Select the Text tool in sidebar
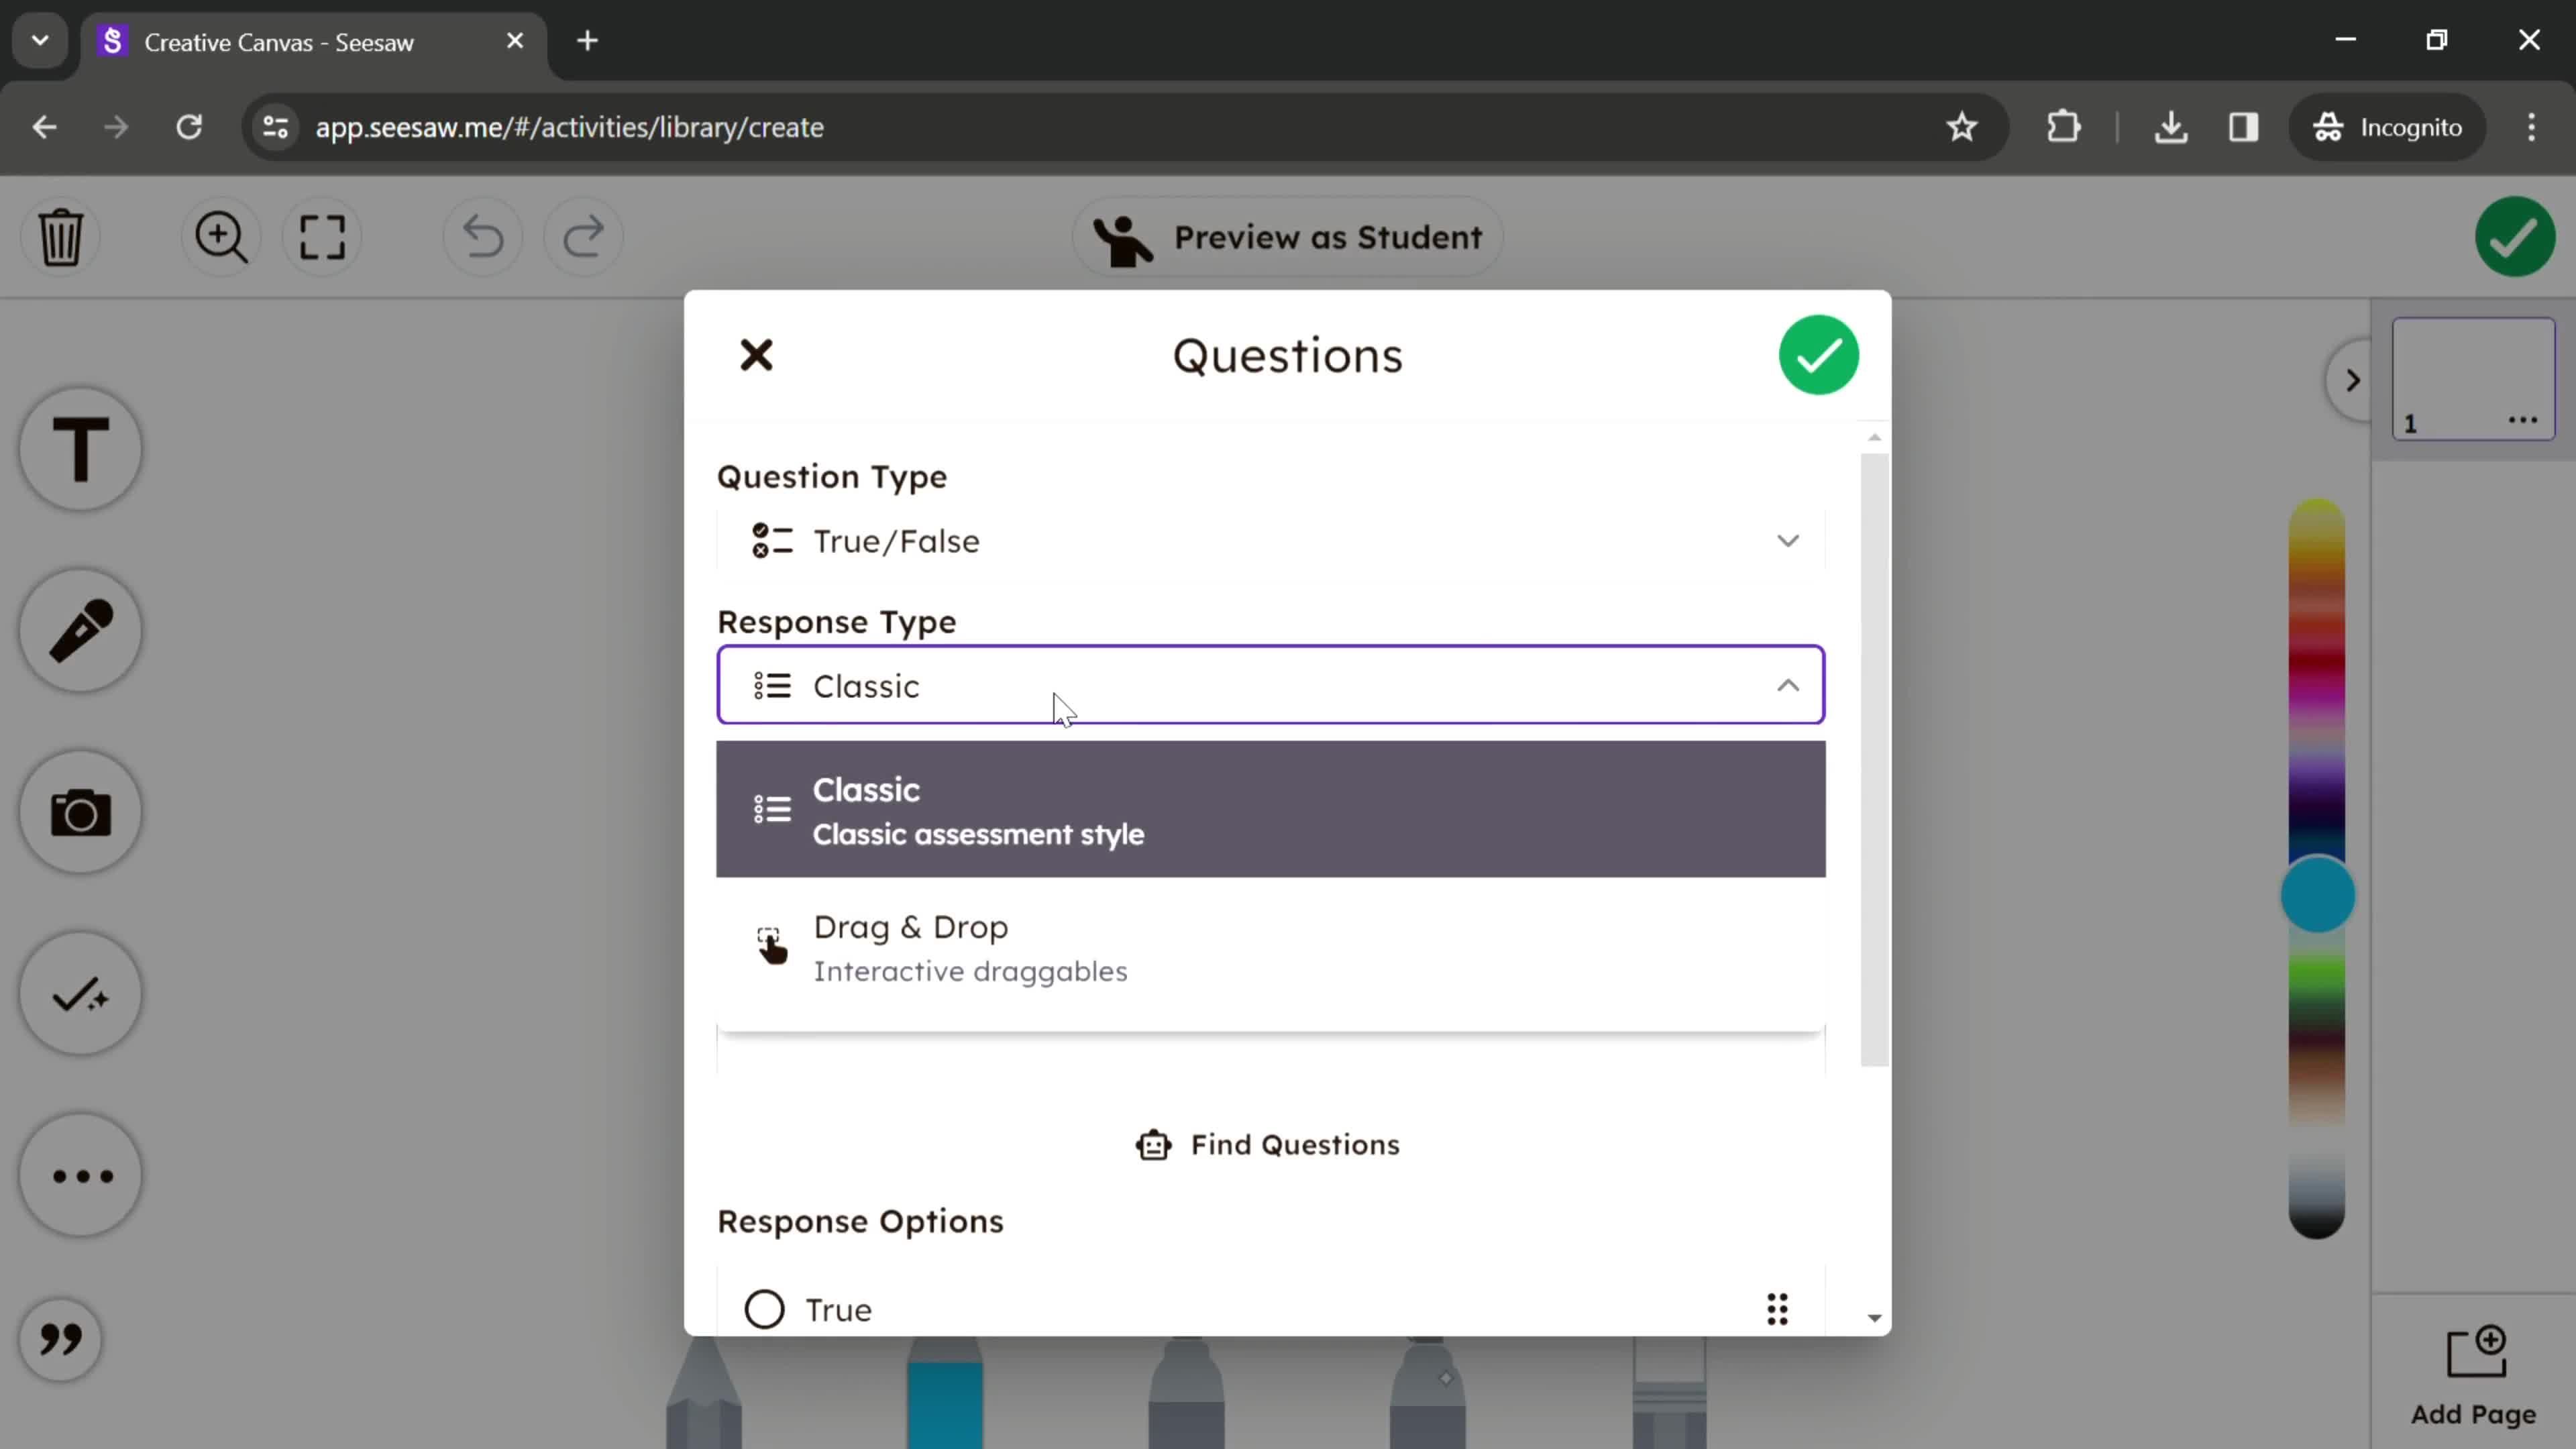The height and width of the screenshot is (1449, 2576). 81,449
